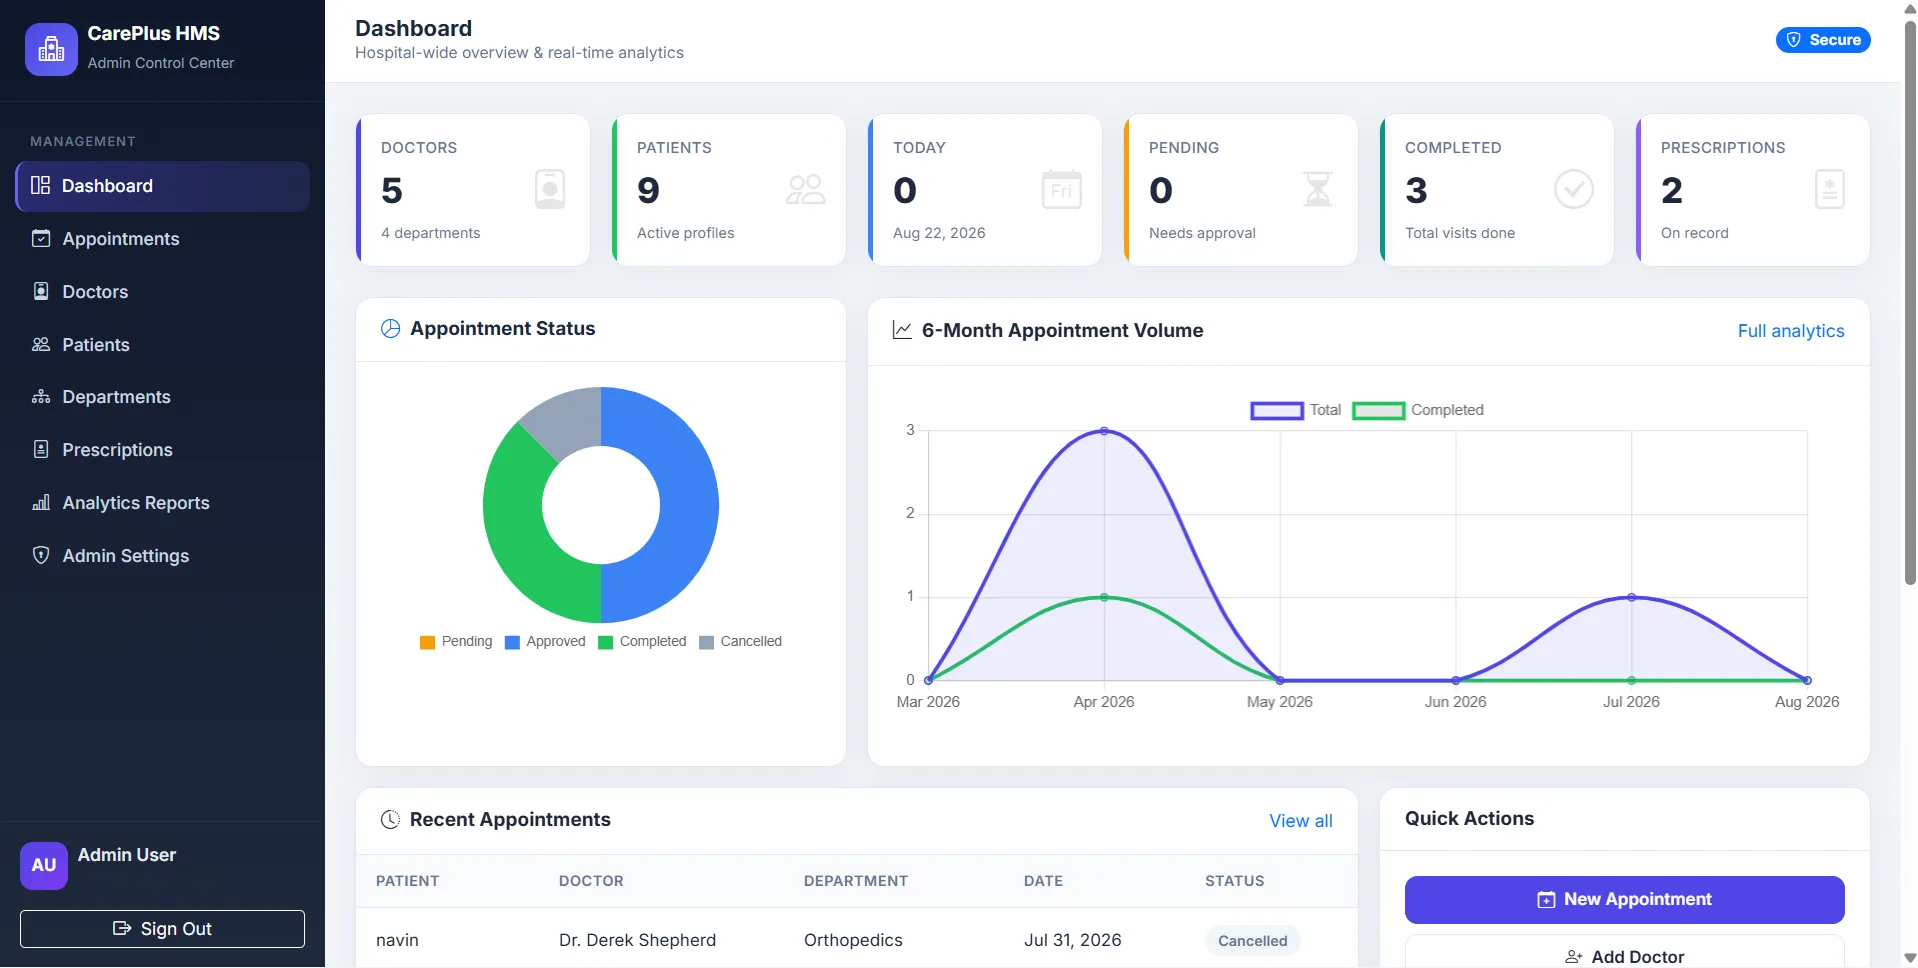1918x968 pixels.
Task: Toggle the Completed legend under donut chart
Action: click(642, 642)
